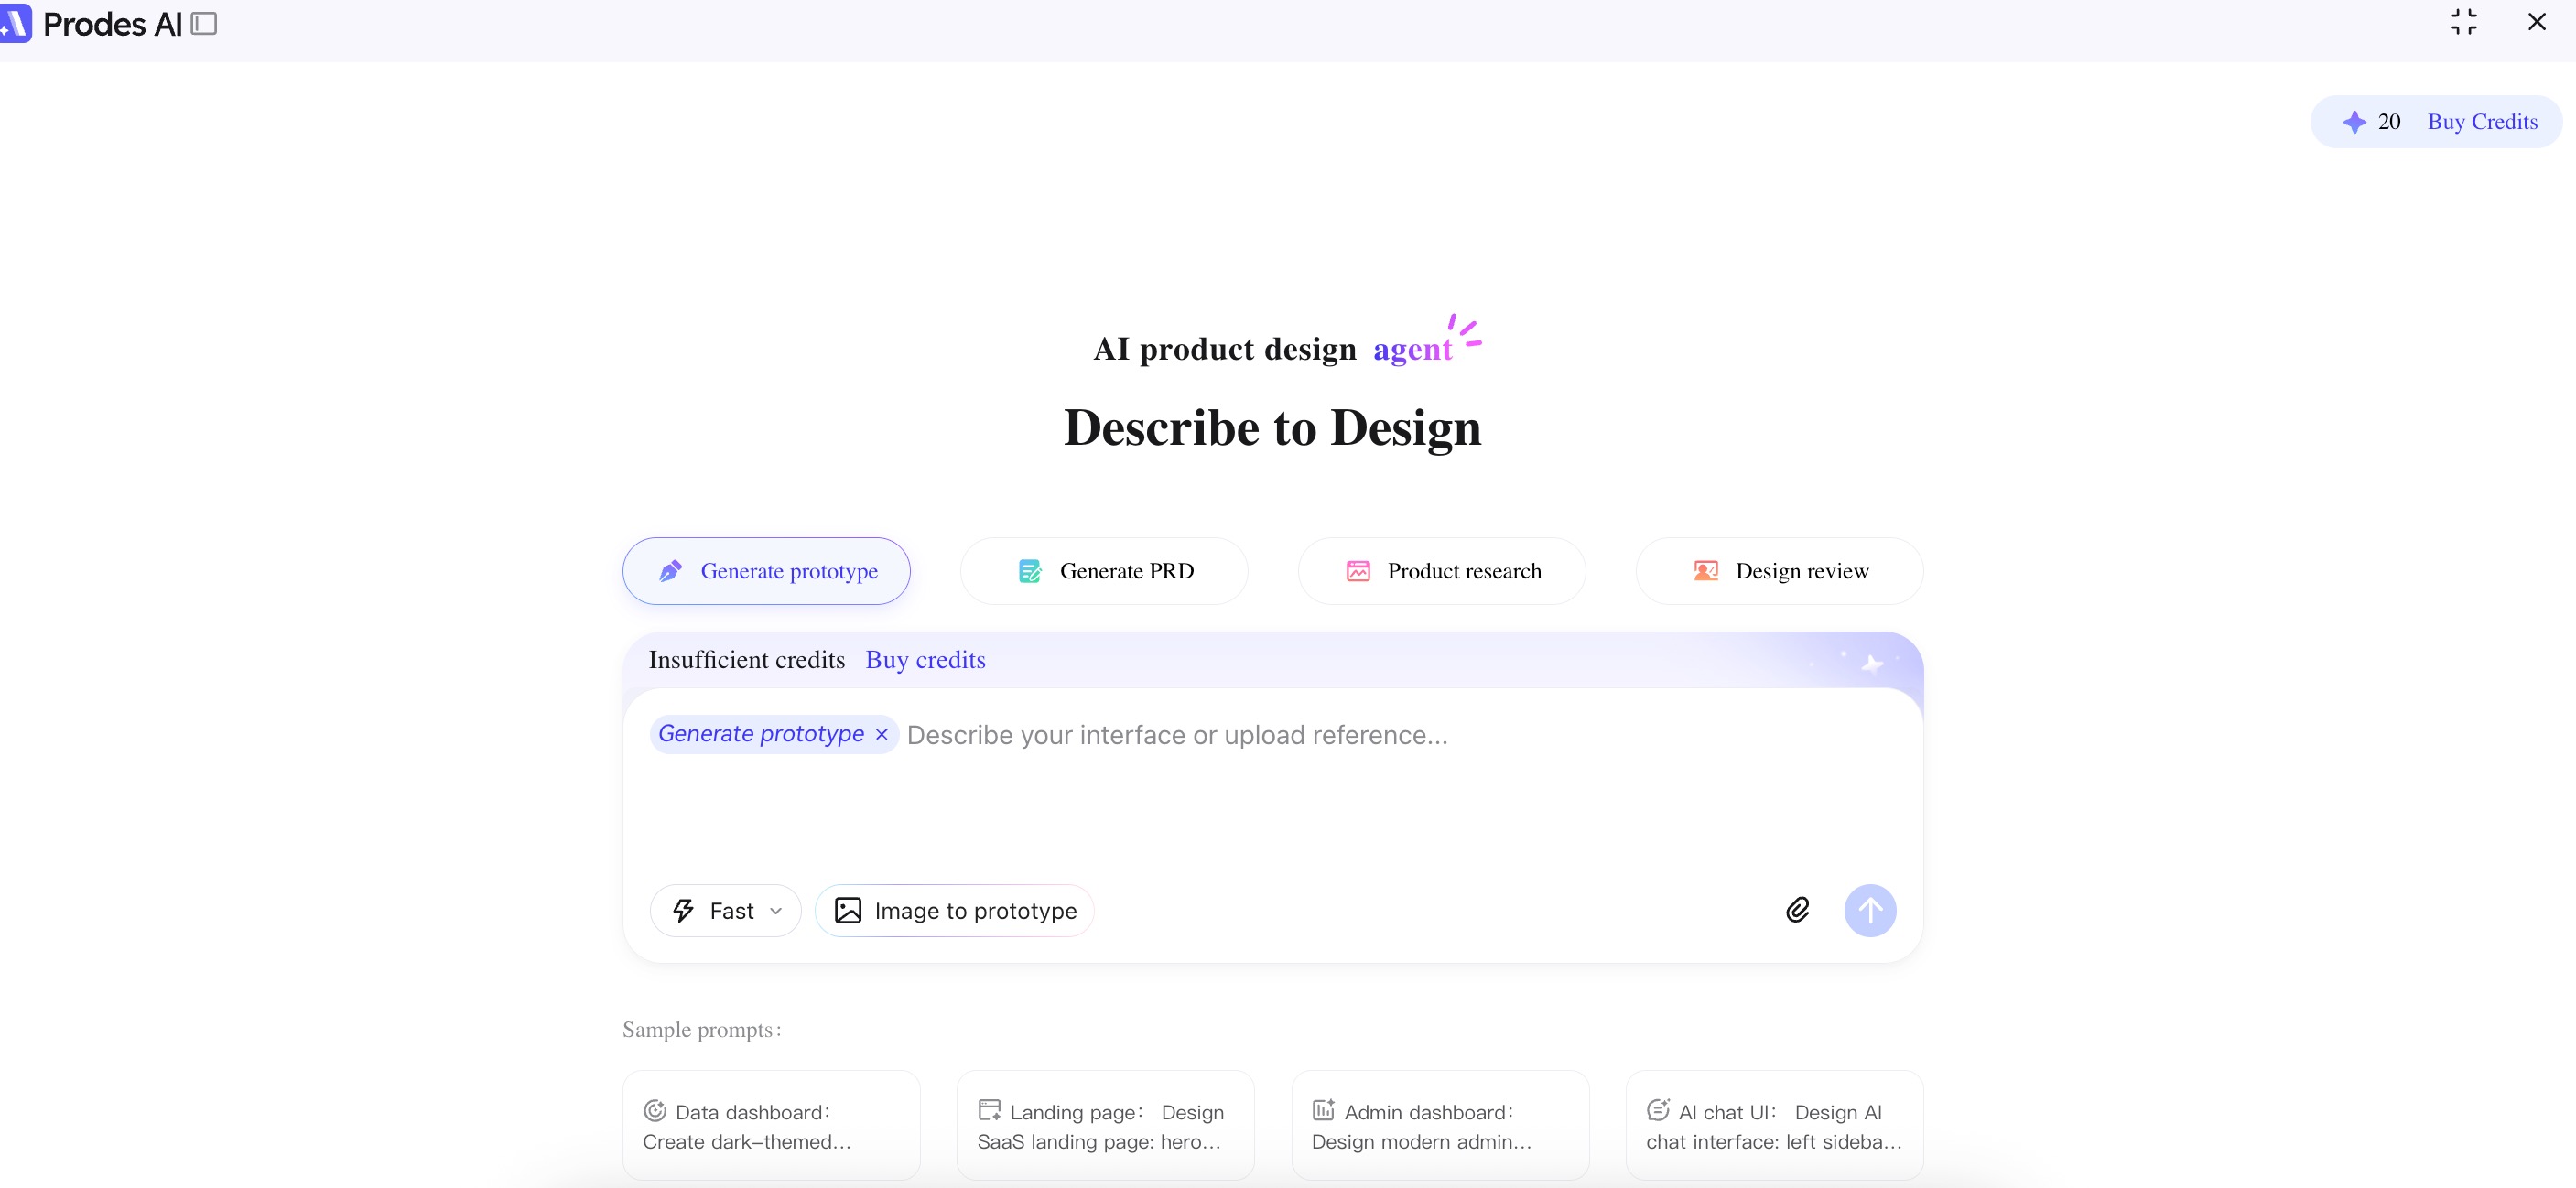2576x1188 pixels.
Task: Choose the Data dashboard sample prompt
Action: point(771,1126)
